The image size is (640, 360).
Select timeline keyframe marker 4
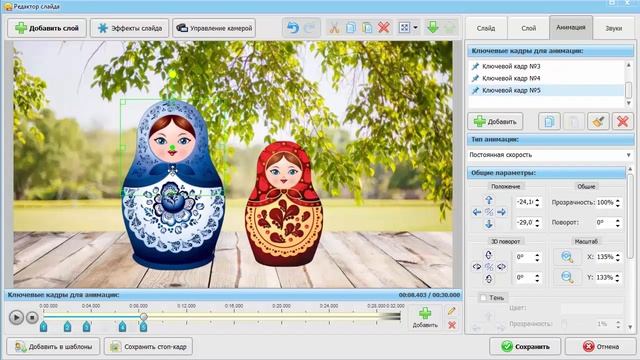[122, 327]
